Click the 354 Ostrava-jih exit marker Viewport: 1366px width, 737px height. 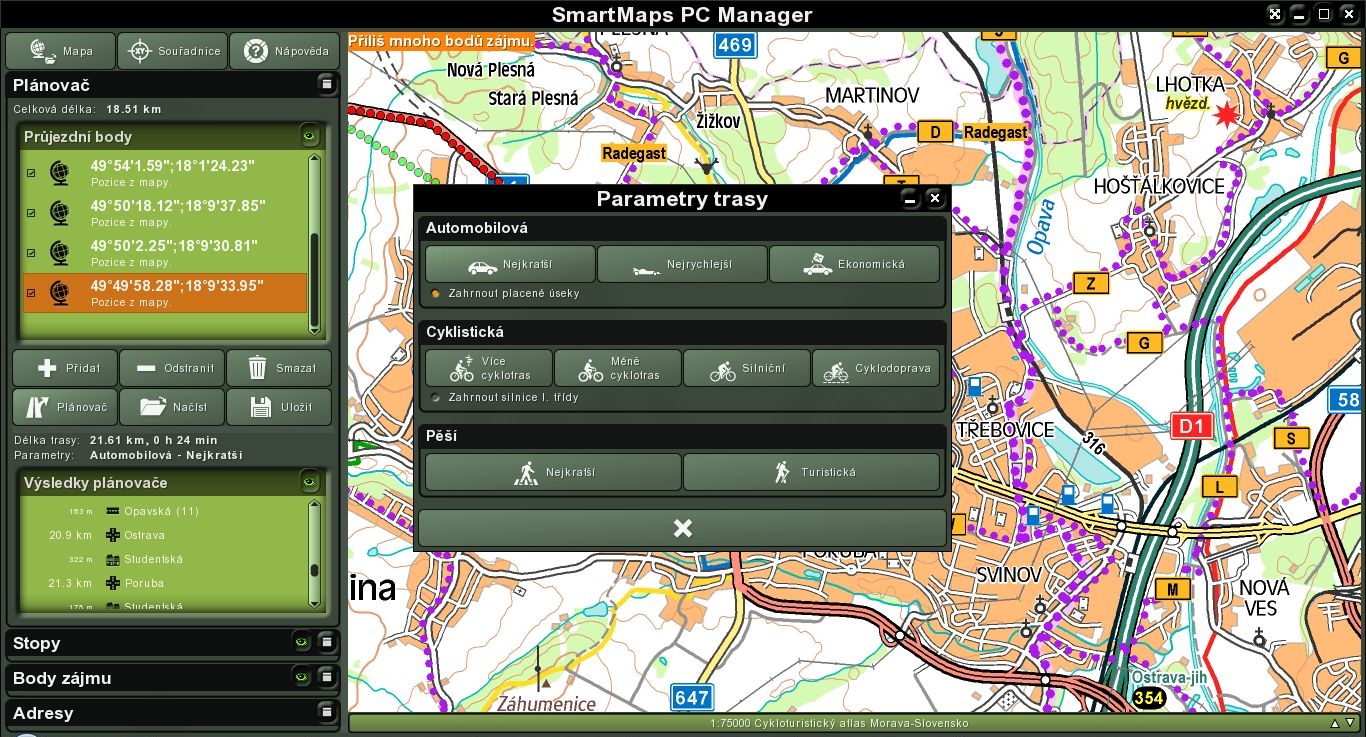click(x=1149, y=698)
